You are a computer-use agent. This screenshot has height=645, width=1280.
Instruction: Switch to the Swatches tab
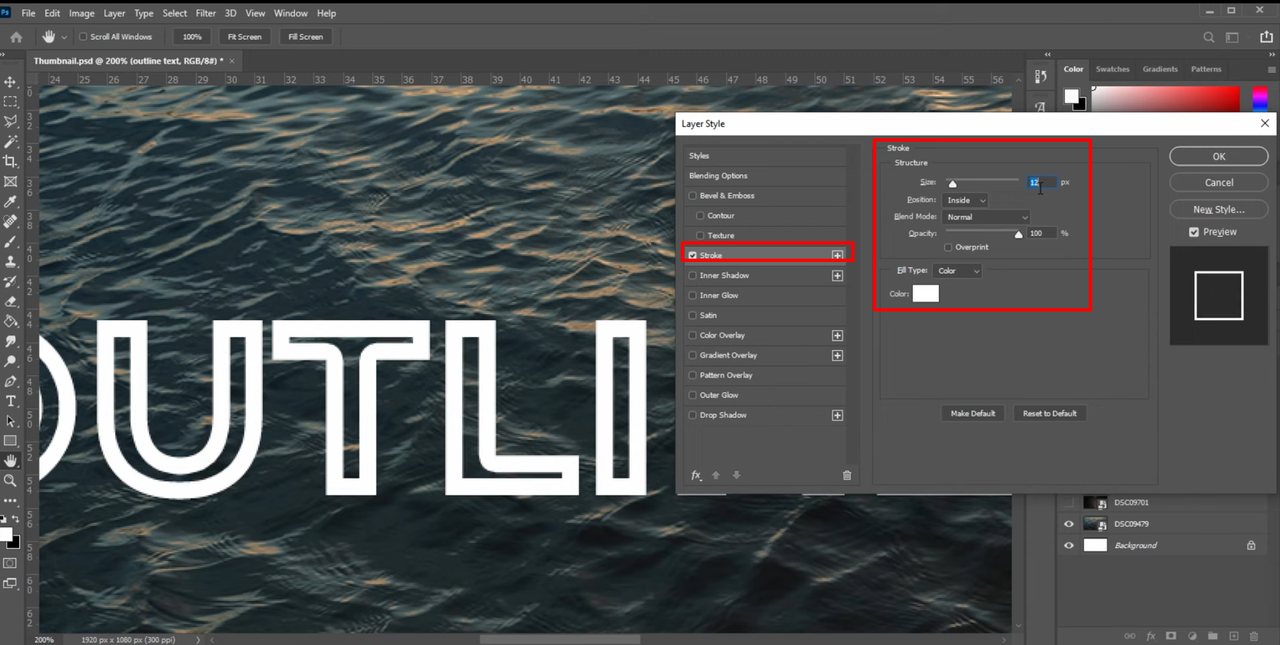coord(1112,69)
